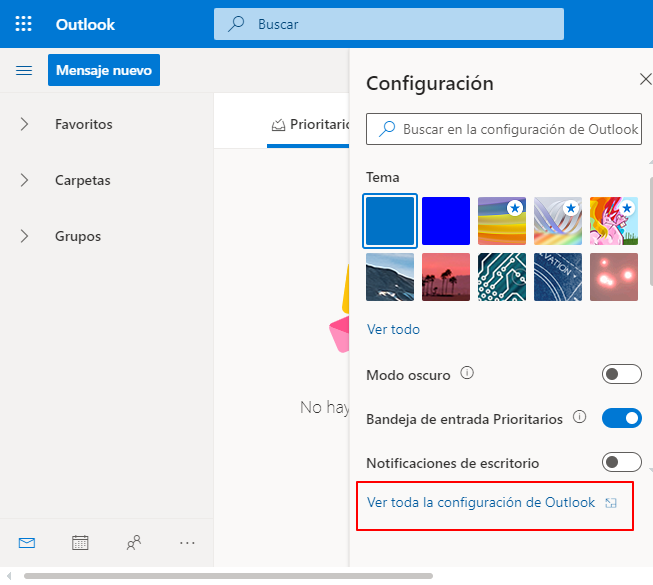Open the People contacts icon

click(134, 543)
